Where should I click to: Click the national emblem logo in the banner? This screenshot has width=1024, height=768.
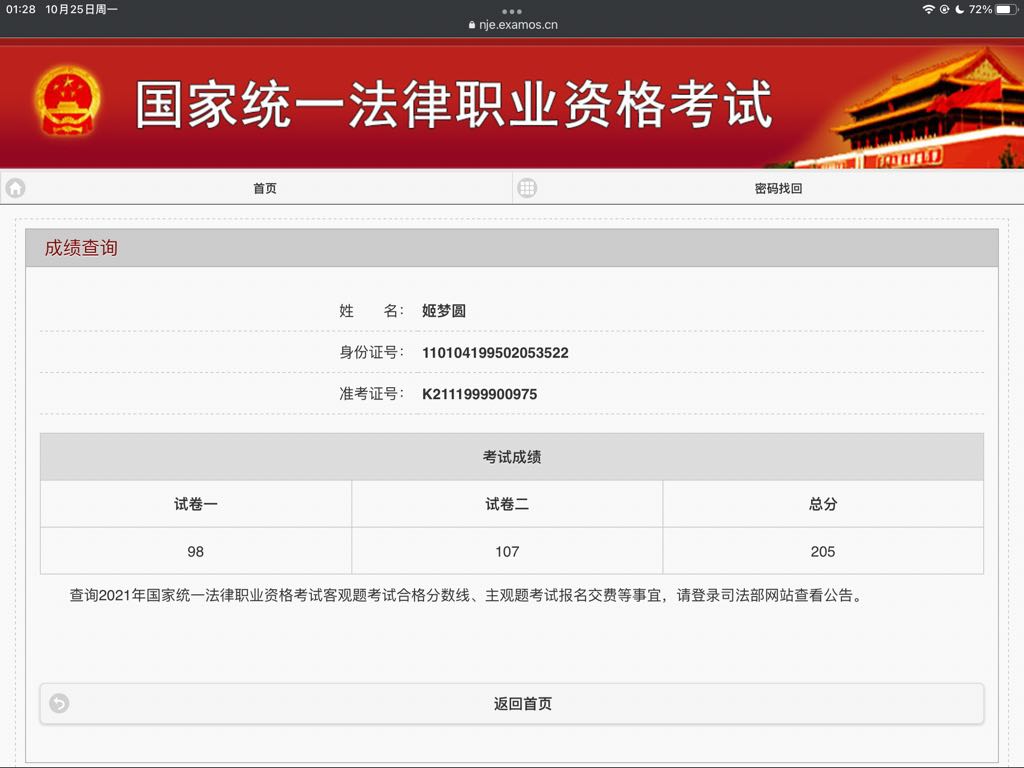[68, 101]
